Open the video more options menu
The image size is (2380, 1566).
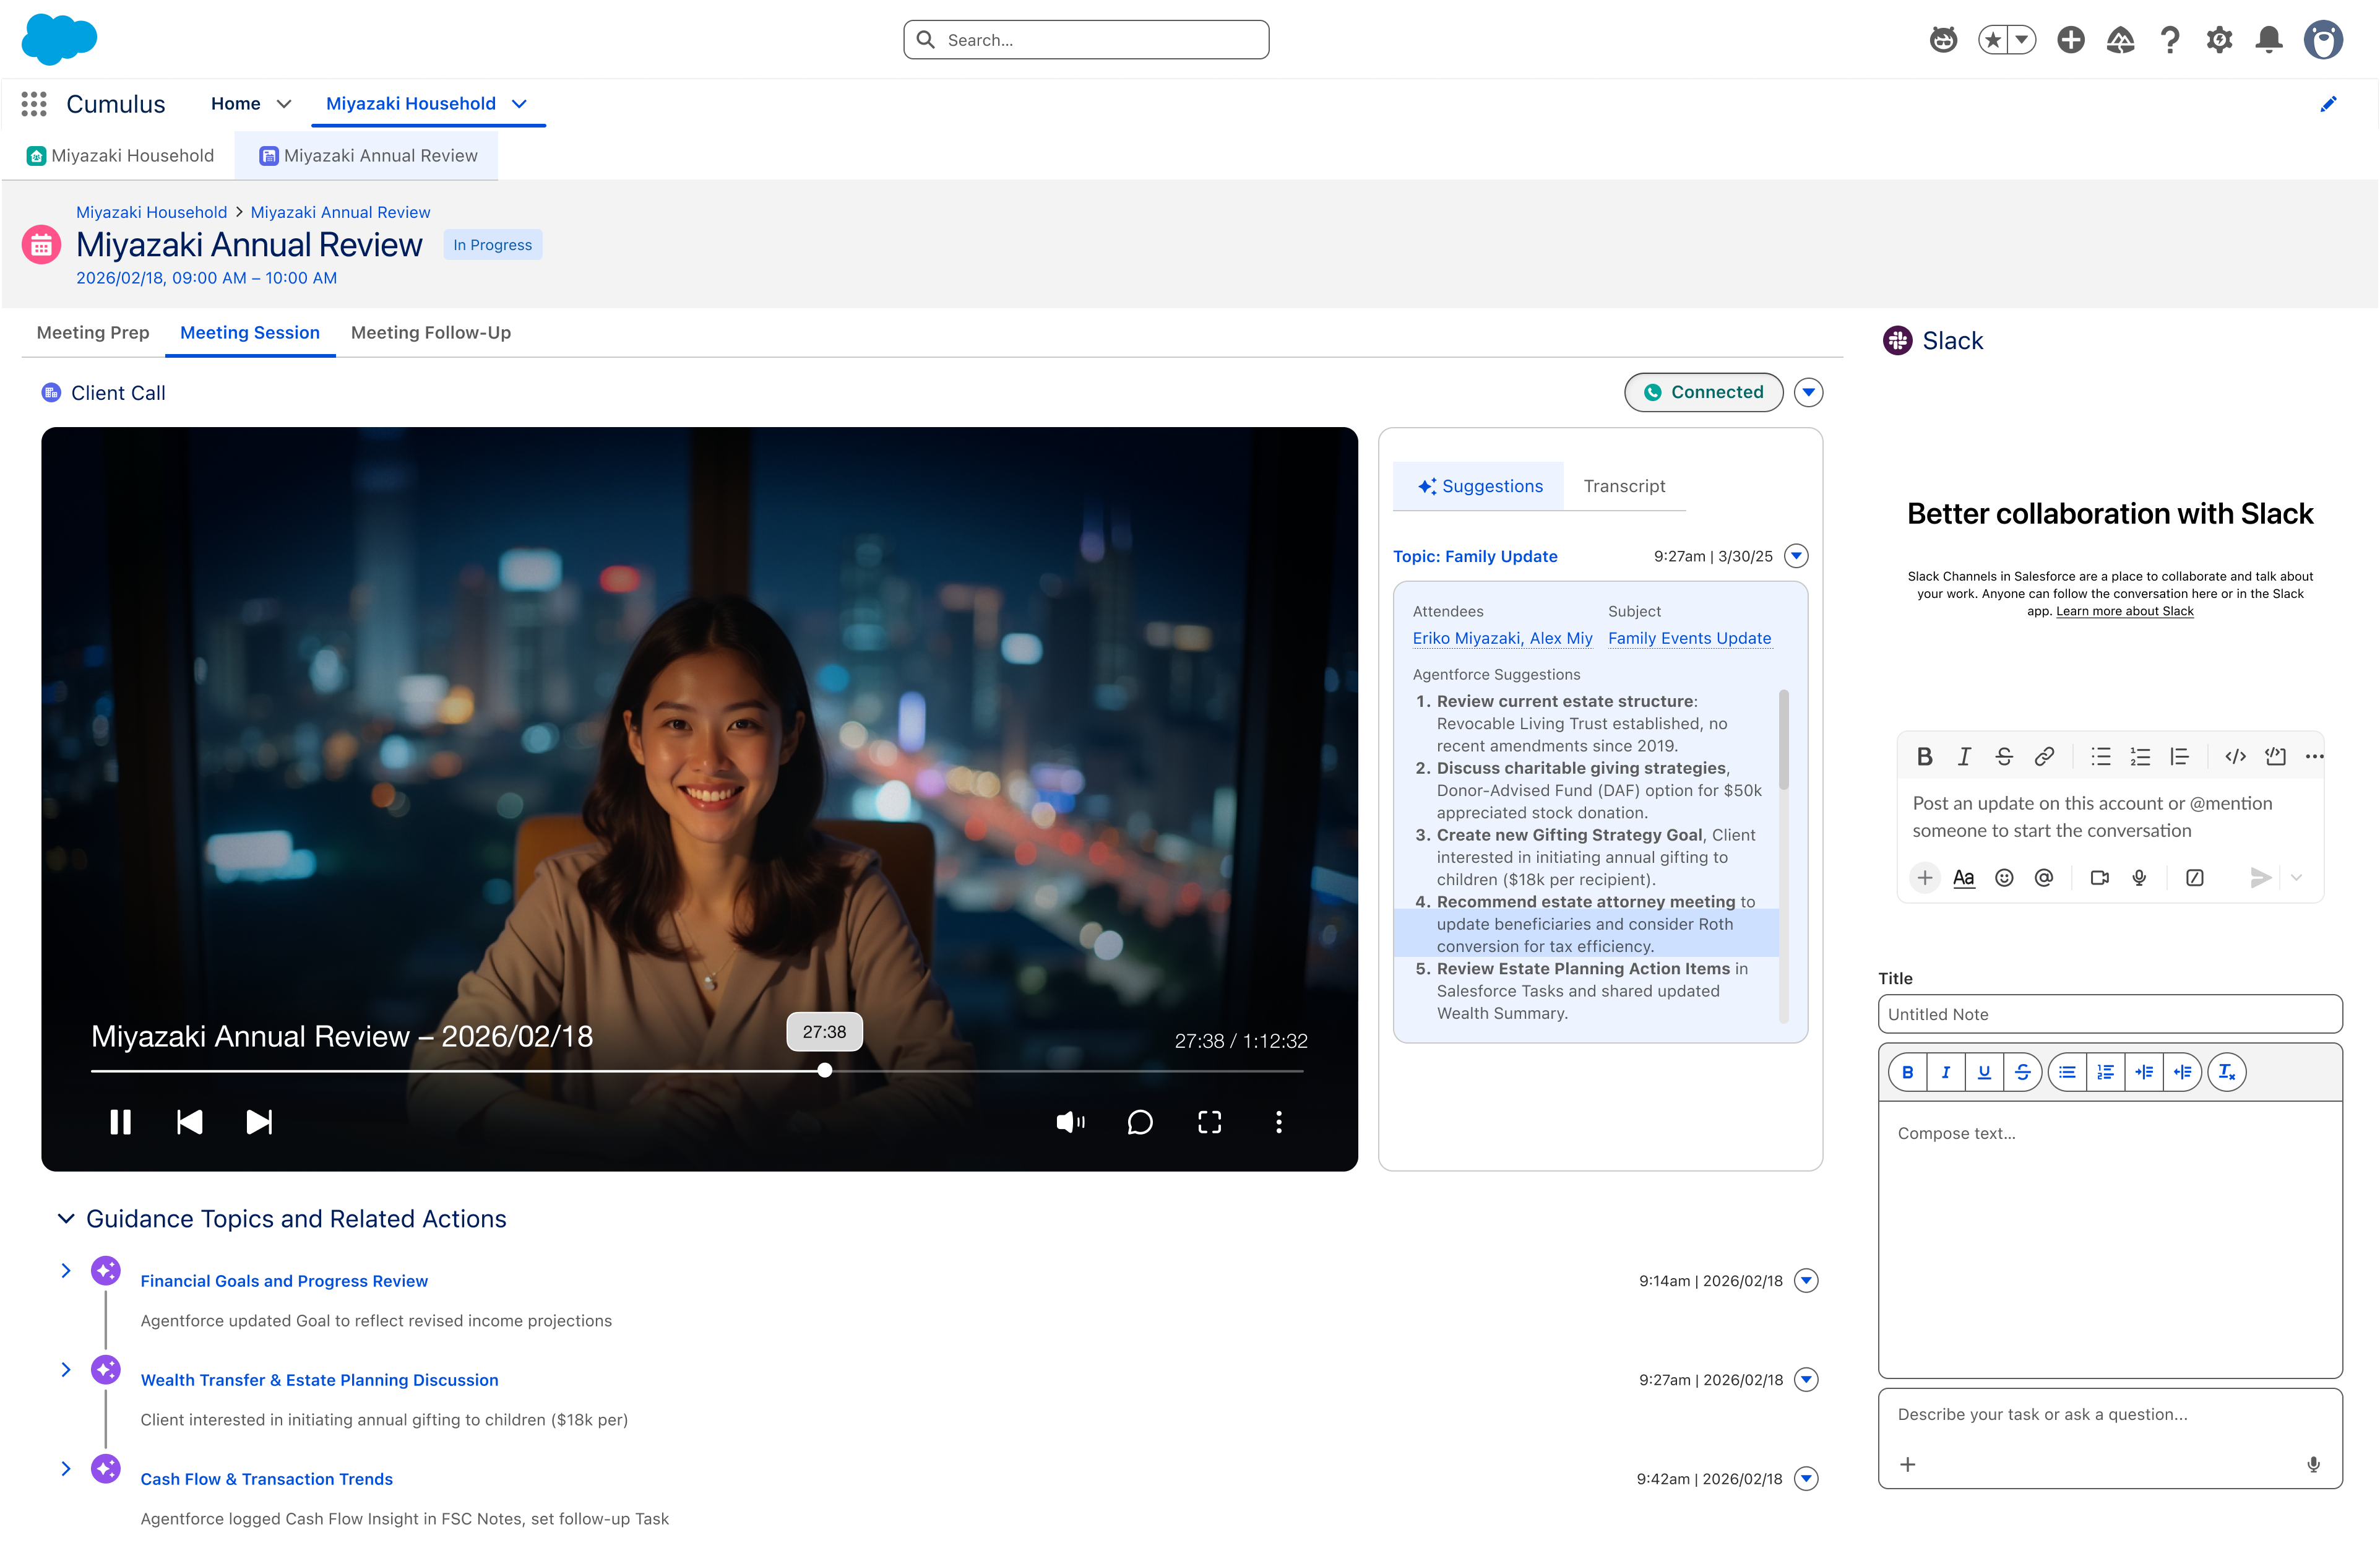tap(1278, 1122)
